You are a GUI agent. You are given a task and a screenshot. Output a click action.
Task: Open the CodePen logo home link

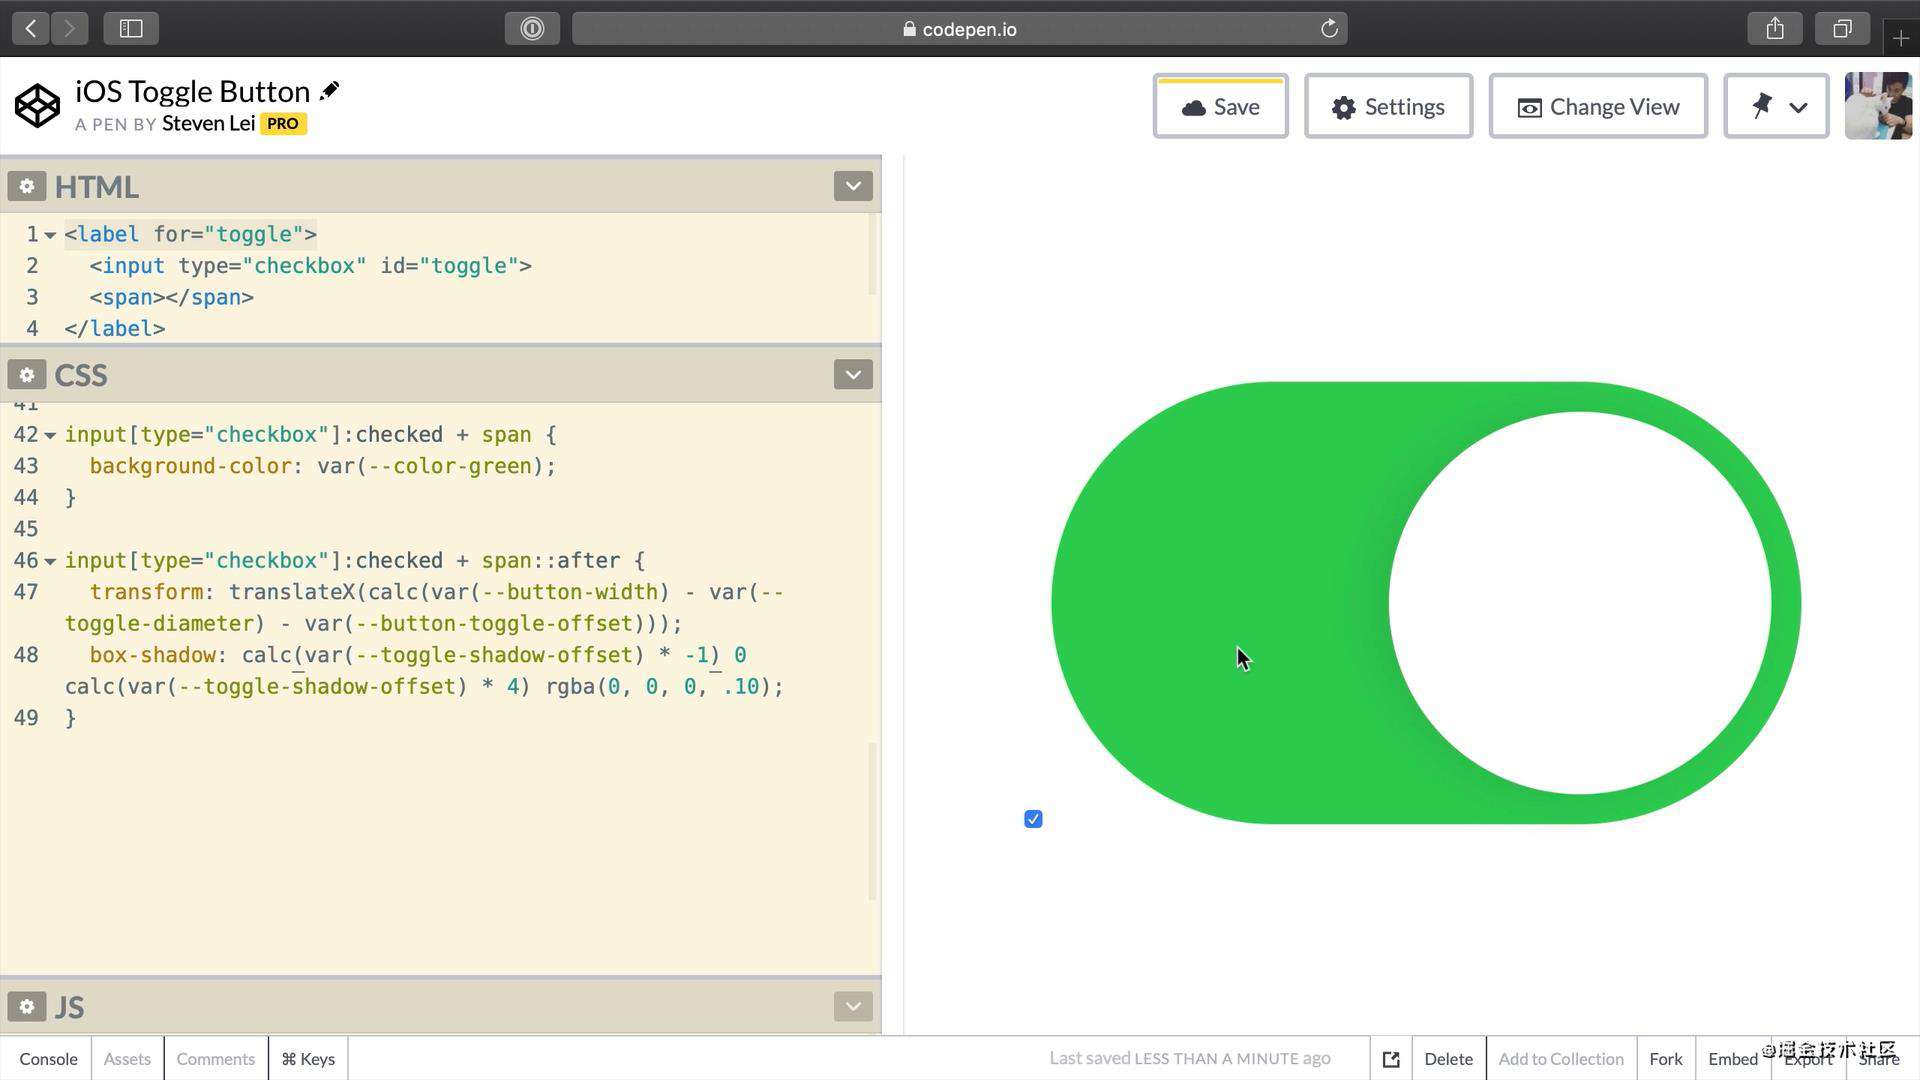(x=37, y=106)
